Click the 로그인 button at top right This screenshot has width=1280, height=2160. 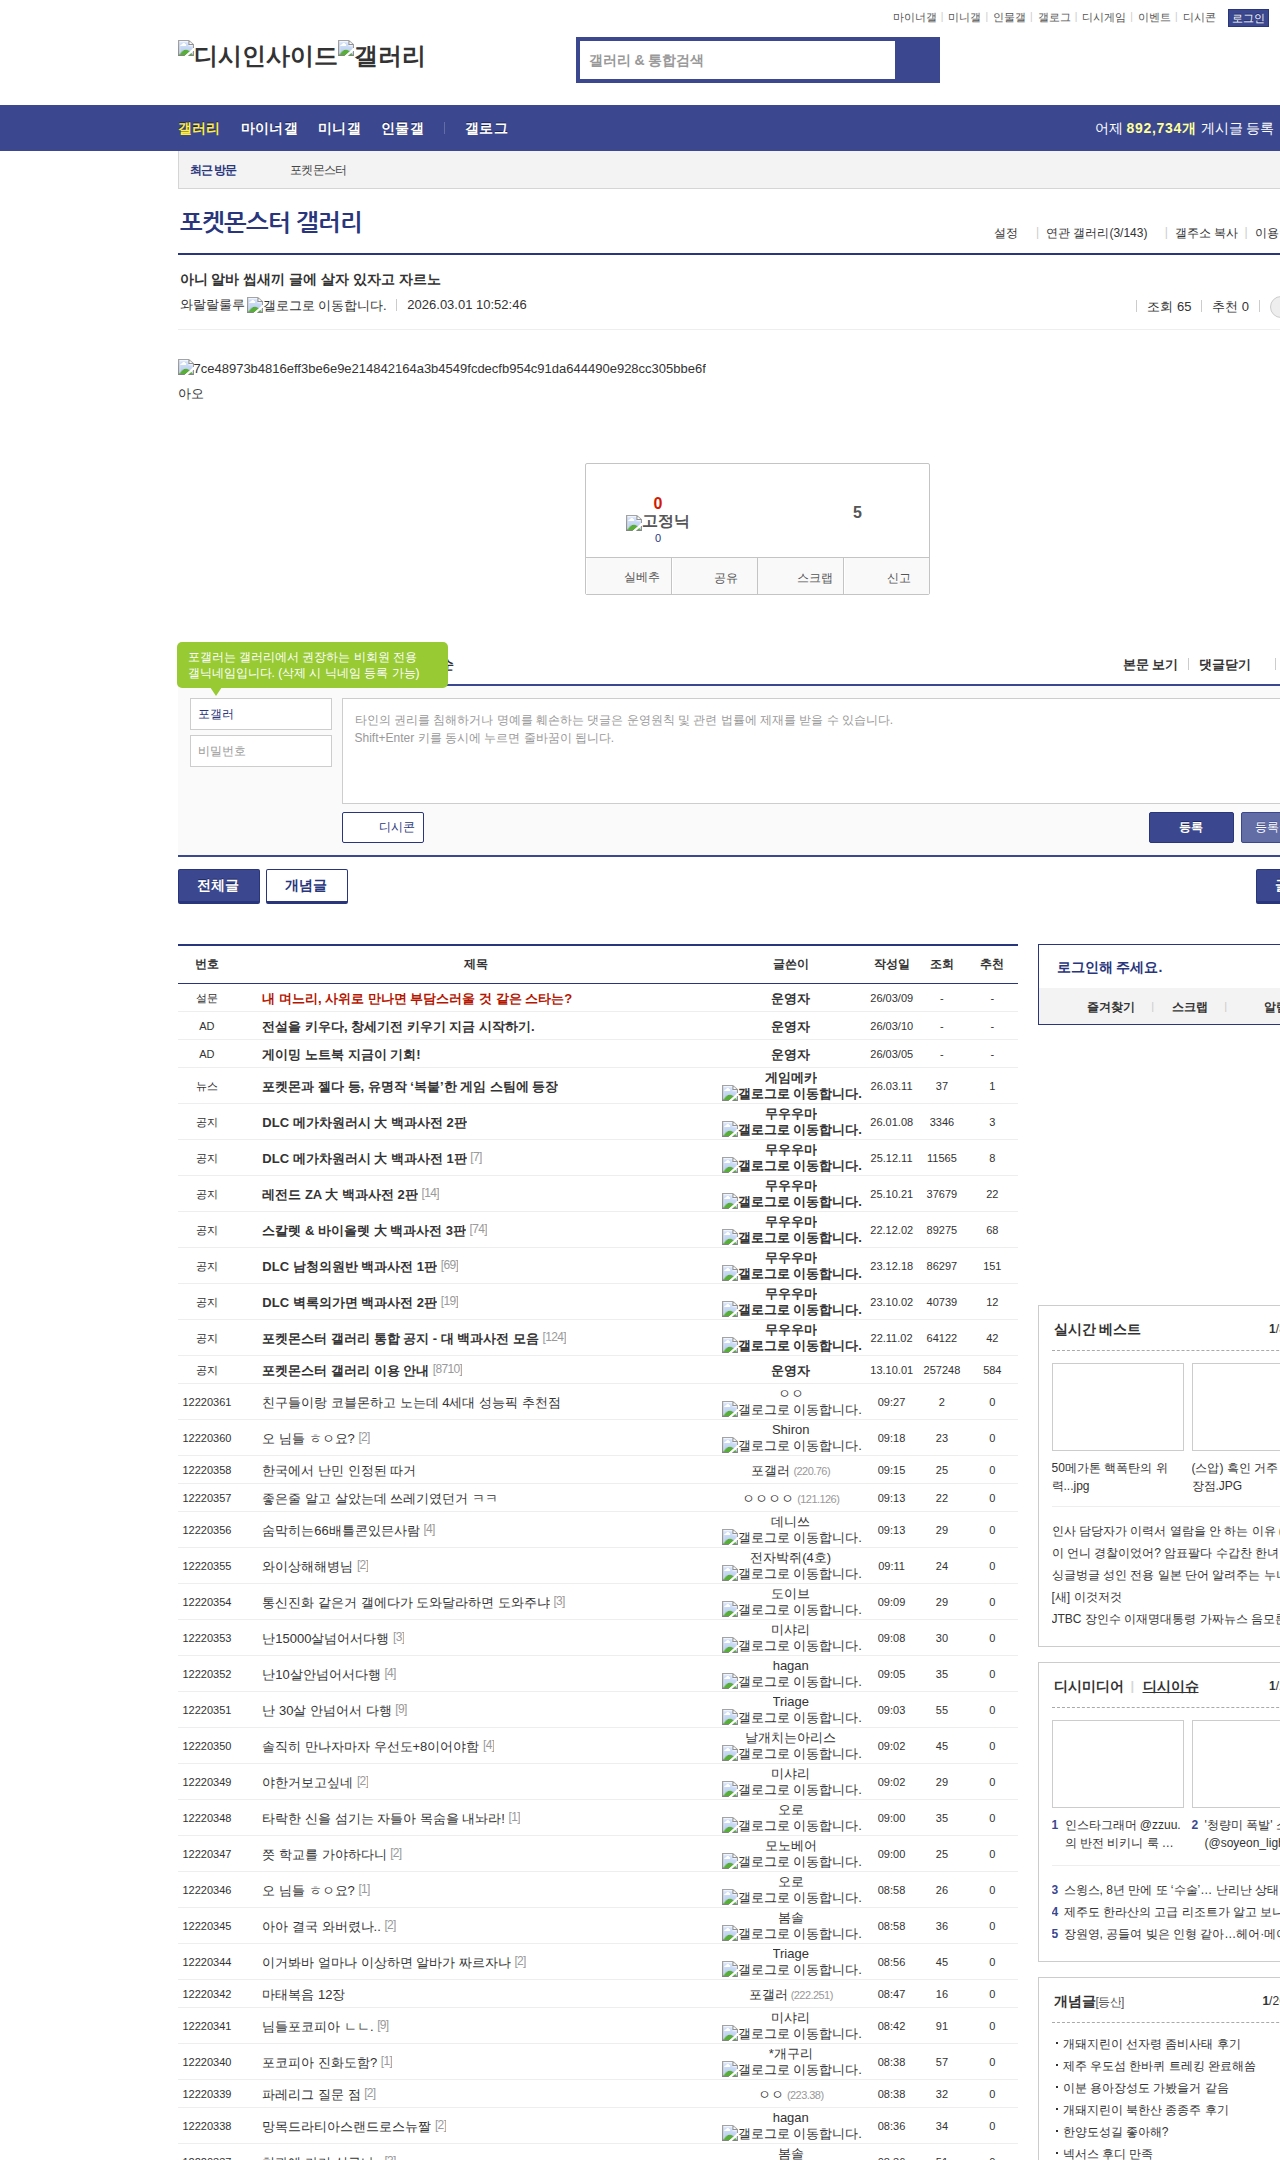(x=1247, y=18)
